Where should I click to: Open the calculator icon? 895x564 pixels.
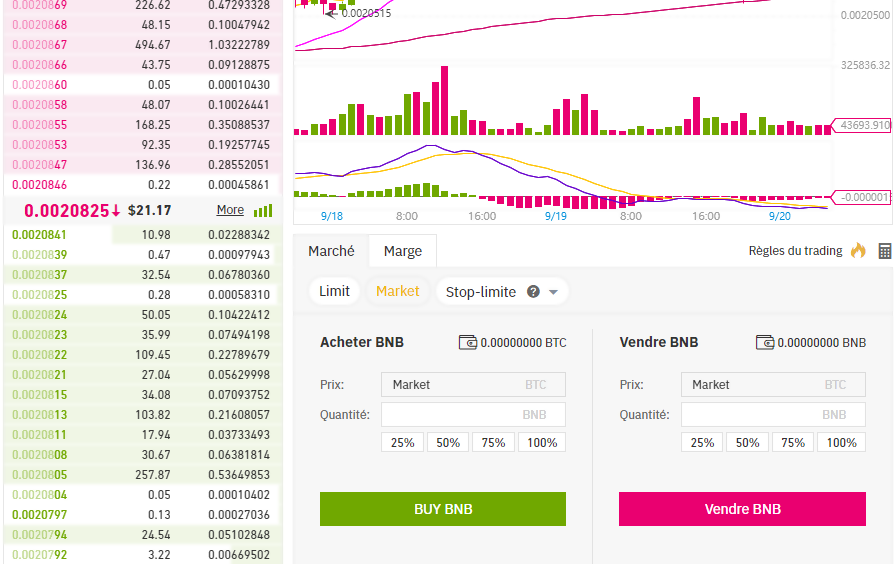(885, 251)
